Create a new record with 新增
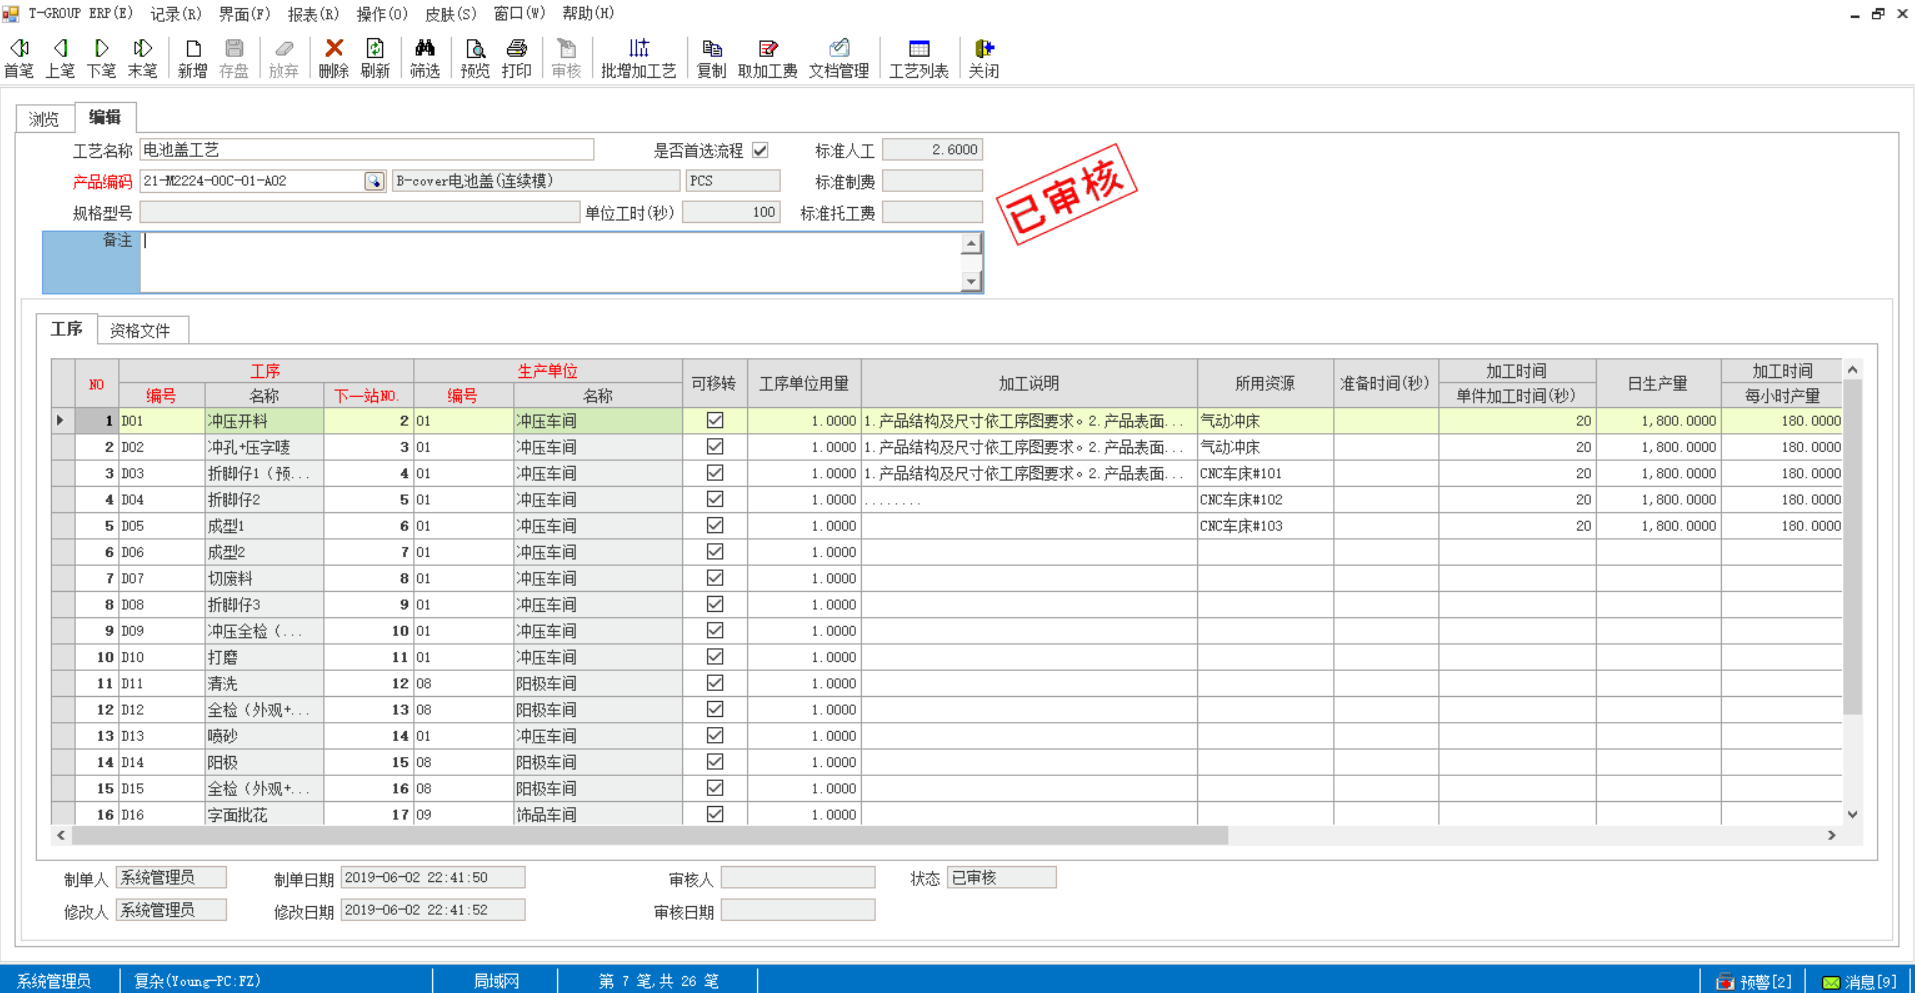 [x=193, y=58]
